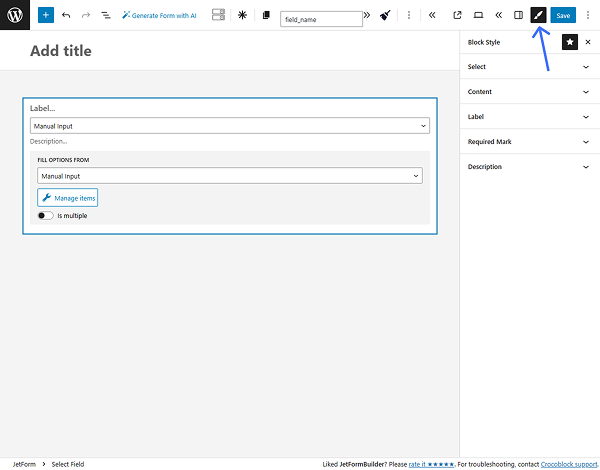Open the select field preview dropdown
The height and width of the screenshot is (470, 600).
coord(230,126)
